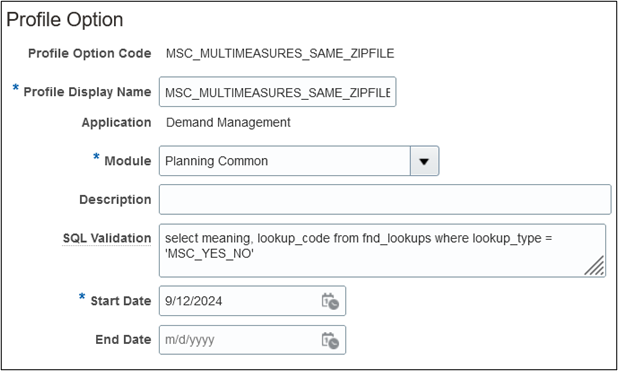The image size is (618, 371).
Task: Click the Start Date label
Action: click(x=121, y=301)
